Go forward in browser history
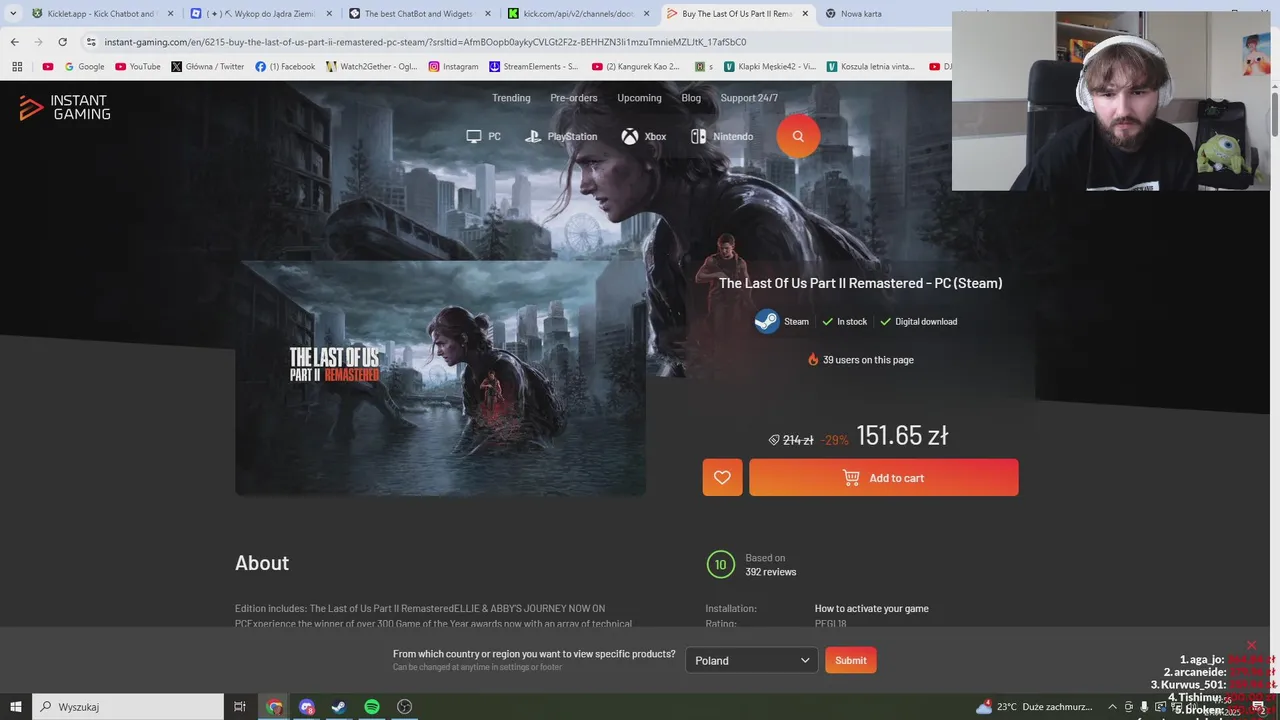The height and width of the screenshot is (720, 1280). tap(38, 42)
